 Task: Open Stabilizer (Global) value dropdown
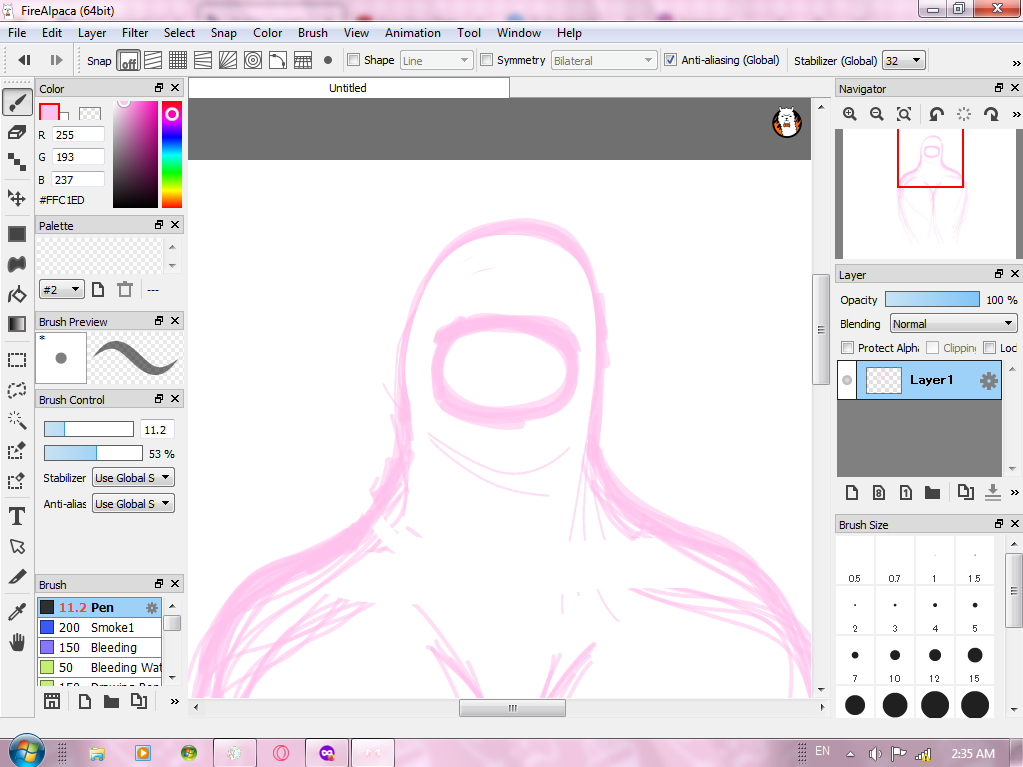coord(904,61)
